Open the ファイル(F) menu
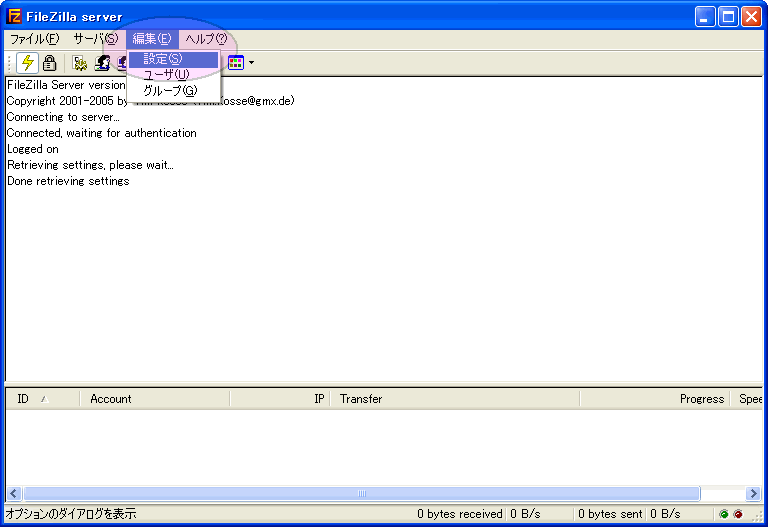This screenshot has height=527, width=768. (x=34, y=39)
